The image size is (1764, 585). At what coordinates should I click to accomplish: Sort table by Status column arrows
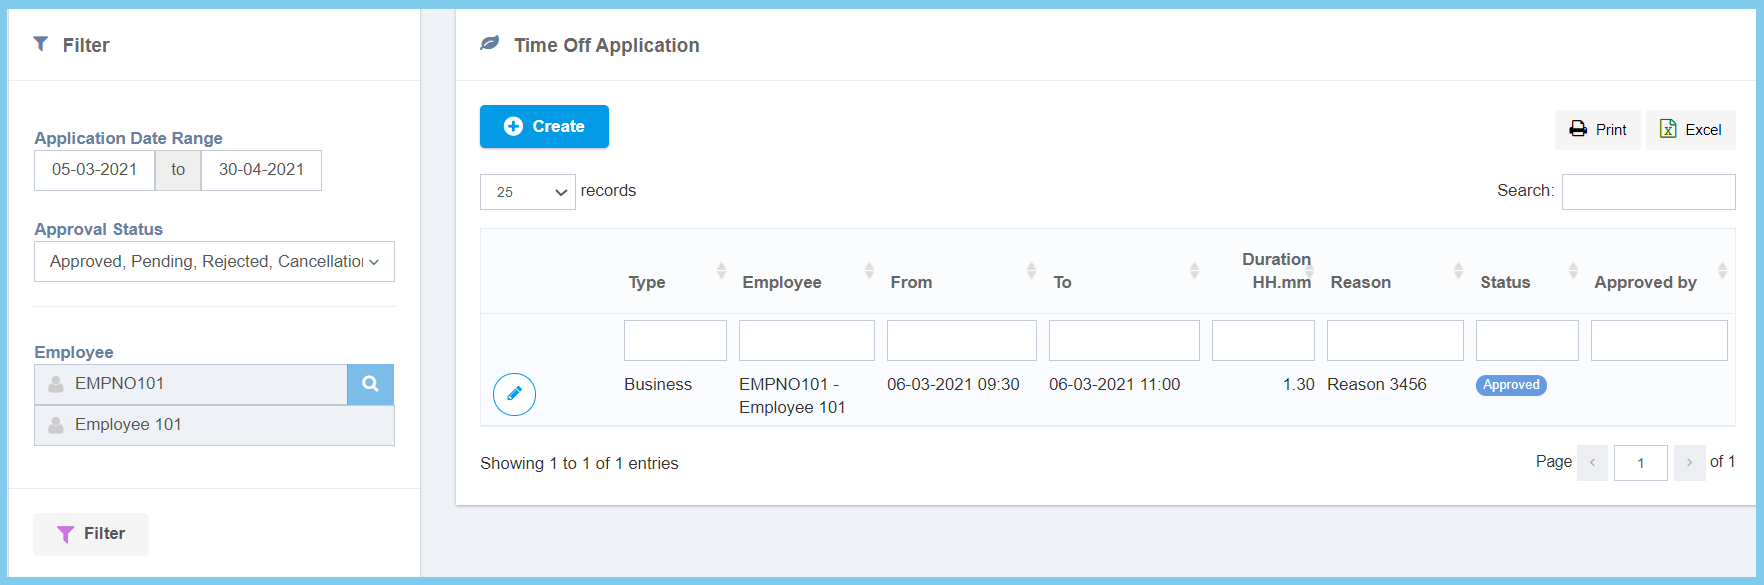coord(1573,271)
